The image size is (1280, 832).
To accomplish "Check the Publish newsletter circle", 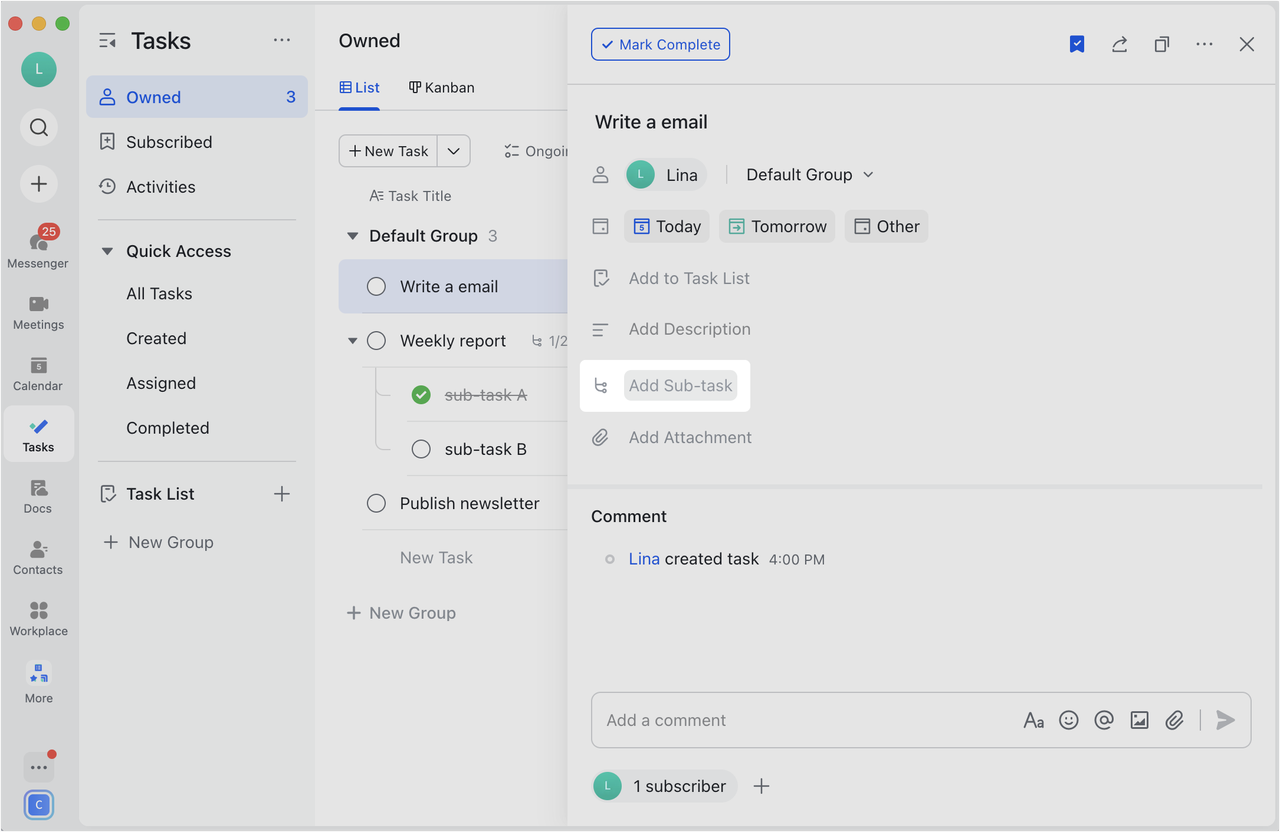I will 376,503.
